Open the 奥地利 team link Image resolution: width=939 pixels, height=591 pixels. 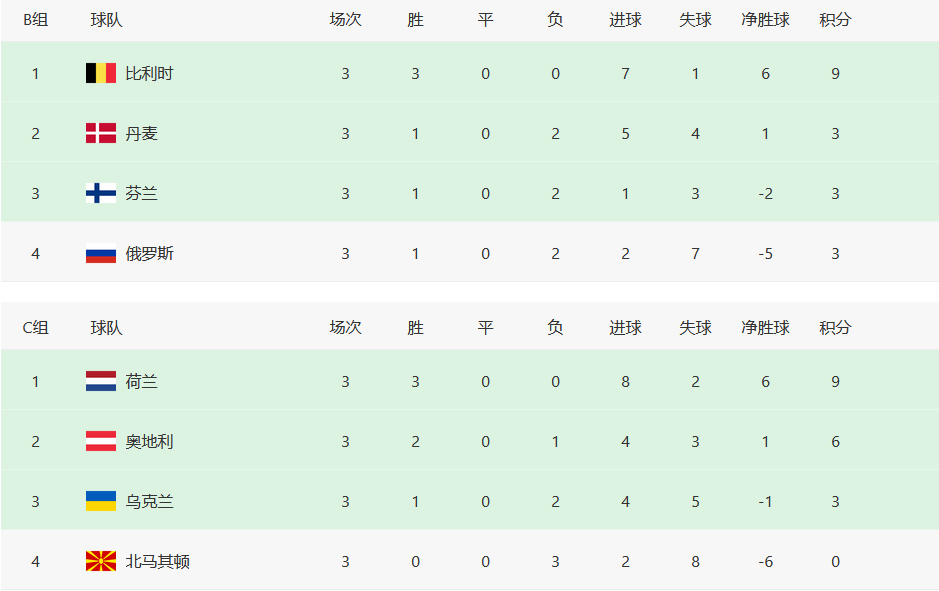coord(149,441)
